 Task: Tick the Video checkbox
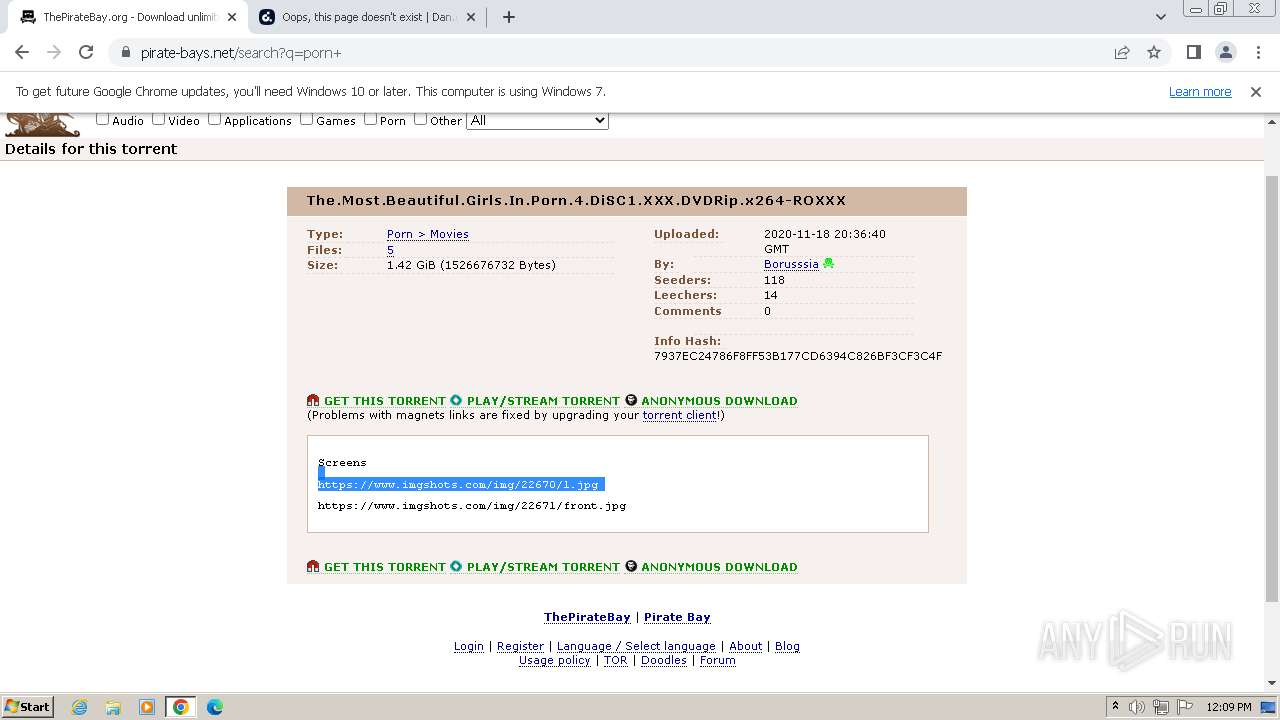pyautogui.click(x=158, y=119)
